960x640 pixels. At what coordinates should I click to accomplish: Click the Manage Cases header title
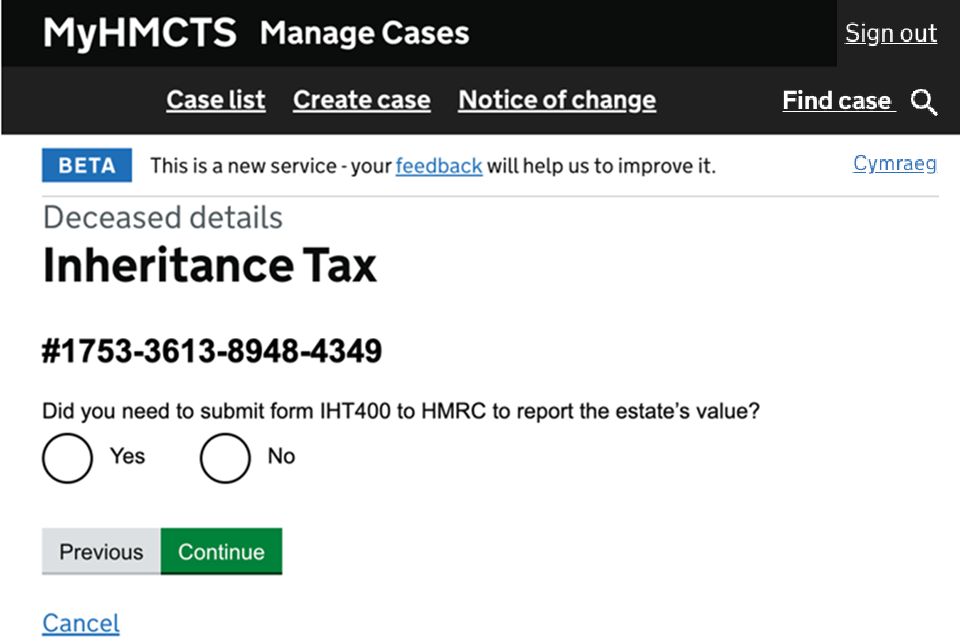pos(364,33)
